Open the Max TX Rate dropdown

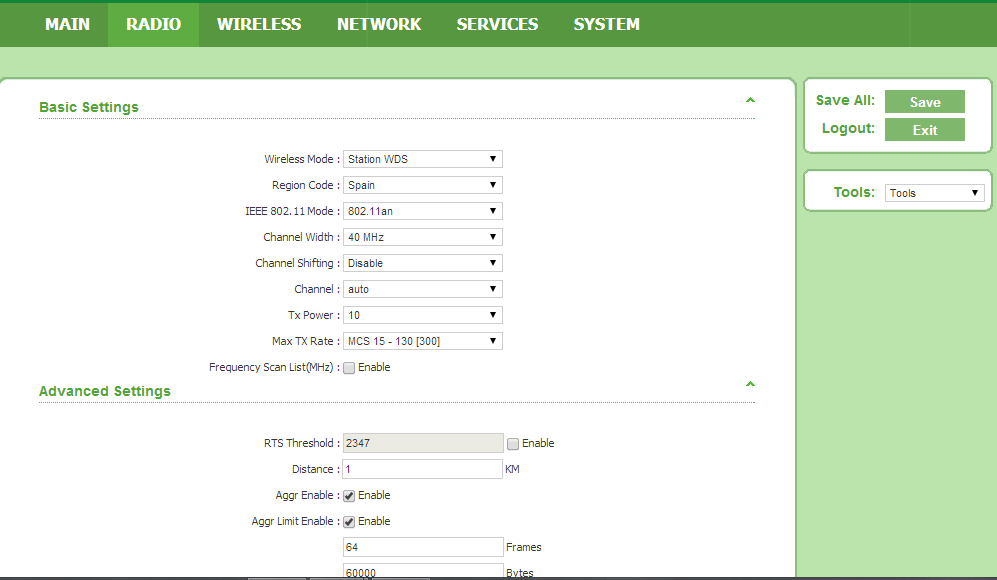(x=422, y=341)
